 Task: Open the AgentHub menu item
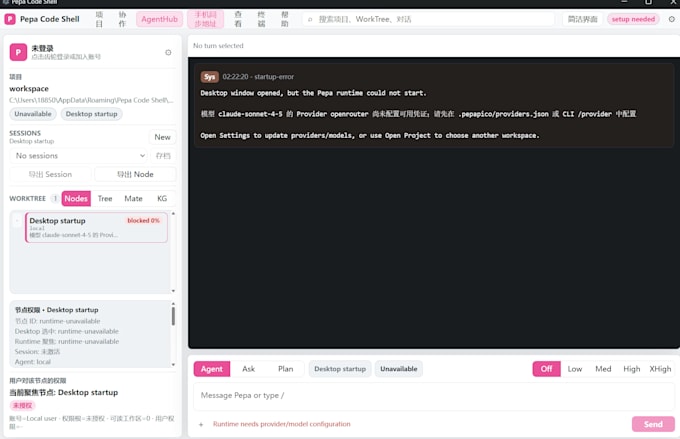click(x=159, y=19)
